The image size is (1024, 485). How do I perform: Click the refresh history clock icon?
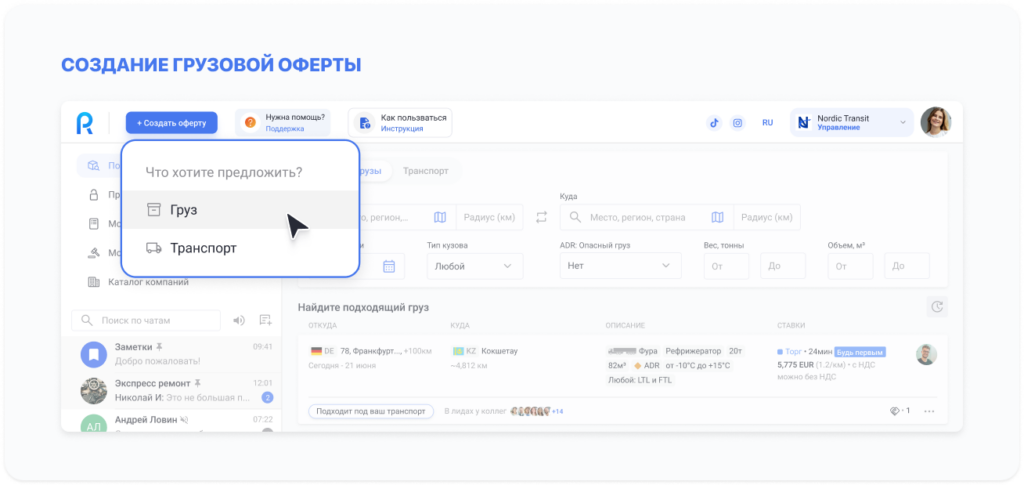tap(937, 307)
